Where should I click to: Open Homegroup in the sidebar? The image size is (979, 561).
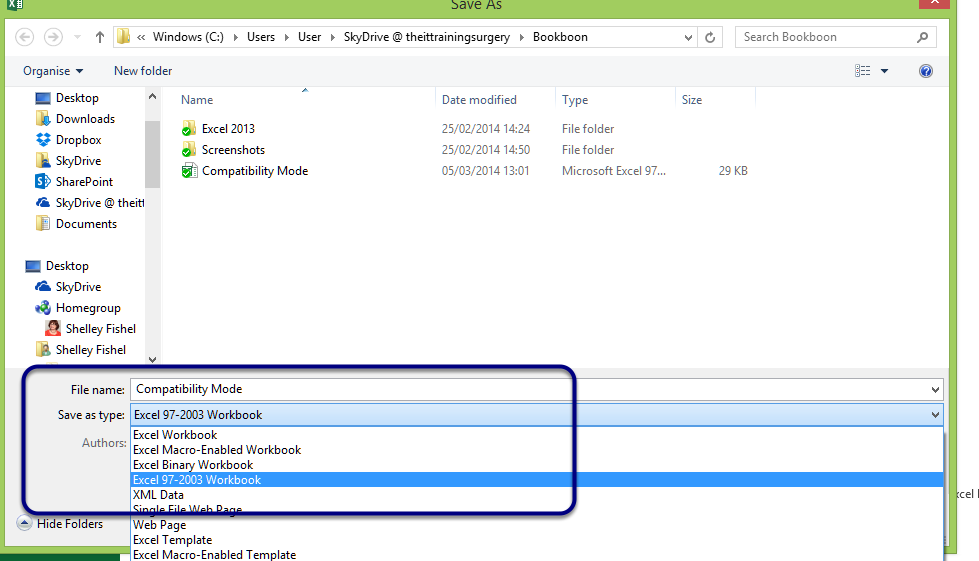coord(87,308)
